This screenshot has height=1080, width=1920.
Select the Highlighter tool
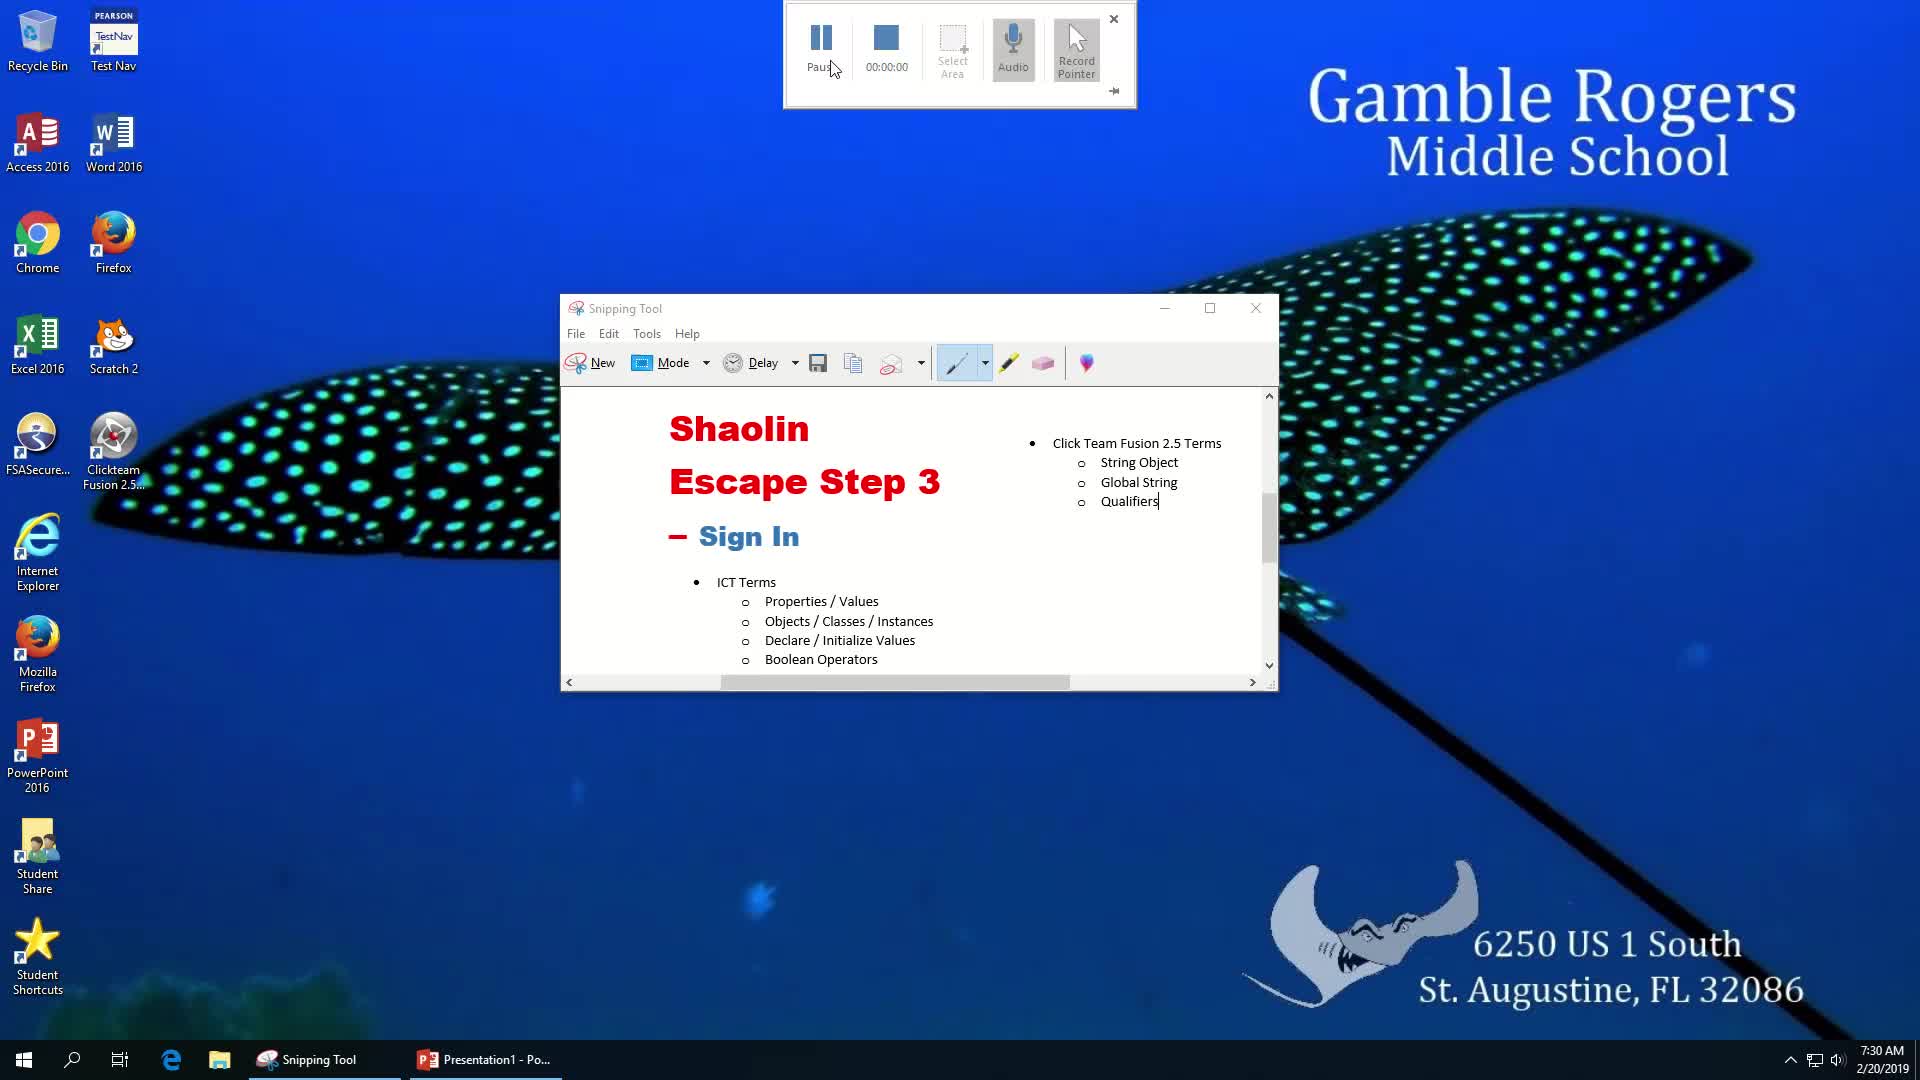point(1009,363)
